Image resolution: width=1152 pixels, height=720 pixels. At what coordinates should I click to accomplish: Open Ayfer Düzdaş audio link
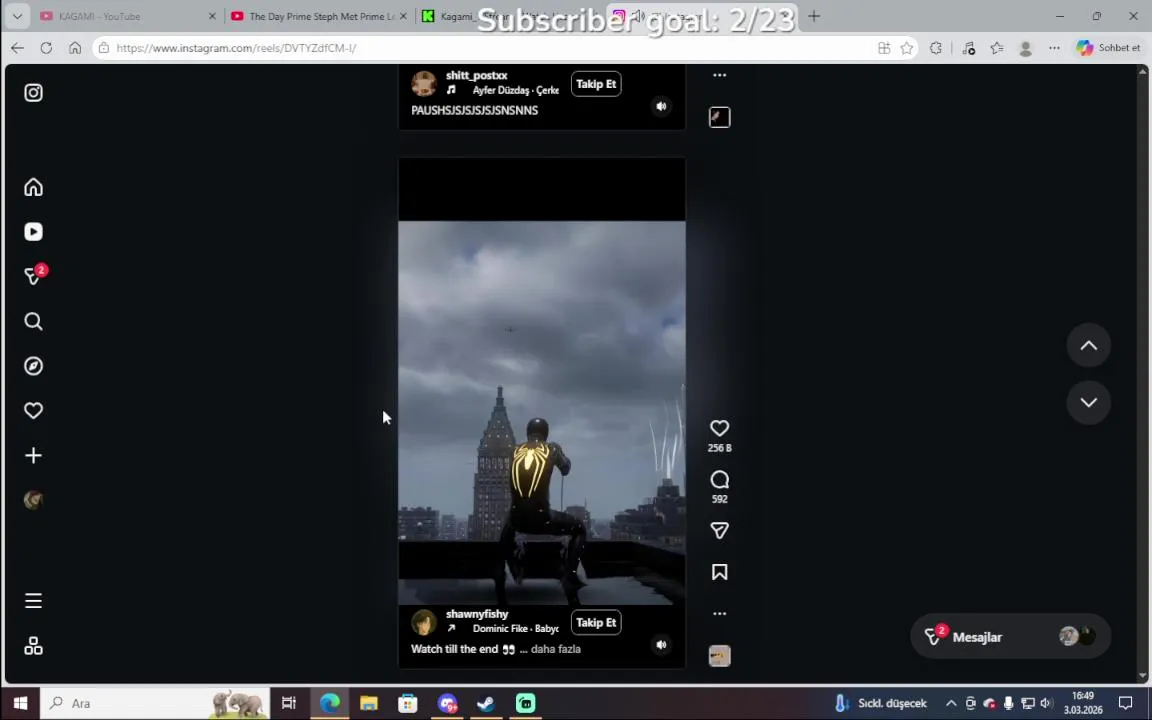point(515,90)
